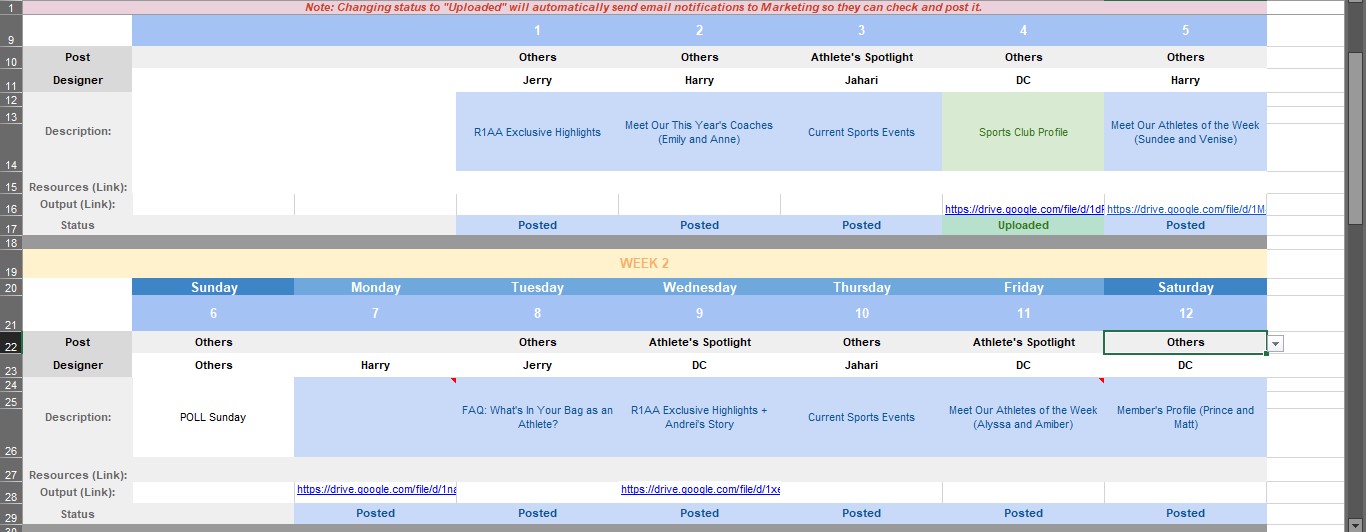Select Posted status under day 2
1366x532 pixels.
700,225
